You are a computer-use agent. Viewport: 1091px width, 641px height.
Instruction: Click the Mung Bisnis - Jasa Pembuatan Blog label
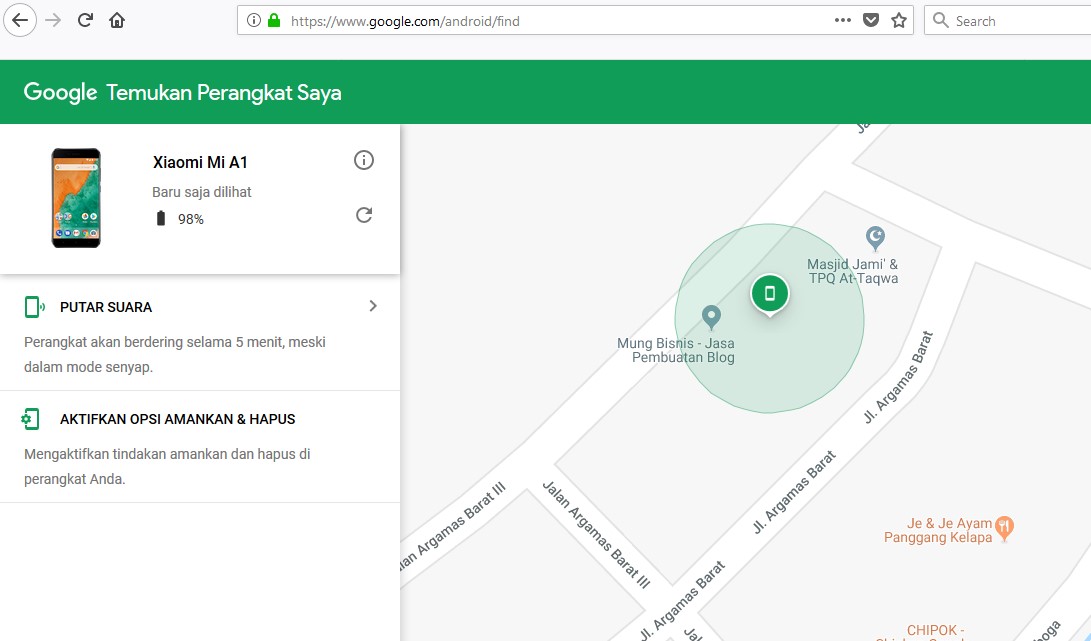click(x=676, y=350)
